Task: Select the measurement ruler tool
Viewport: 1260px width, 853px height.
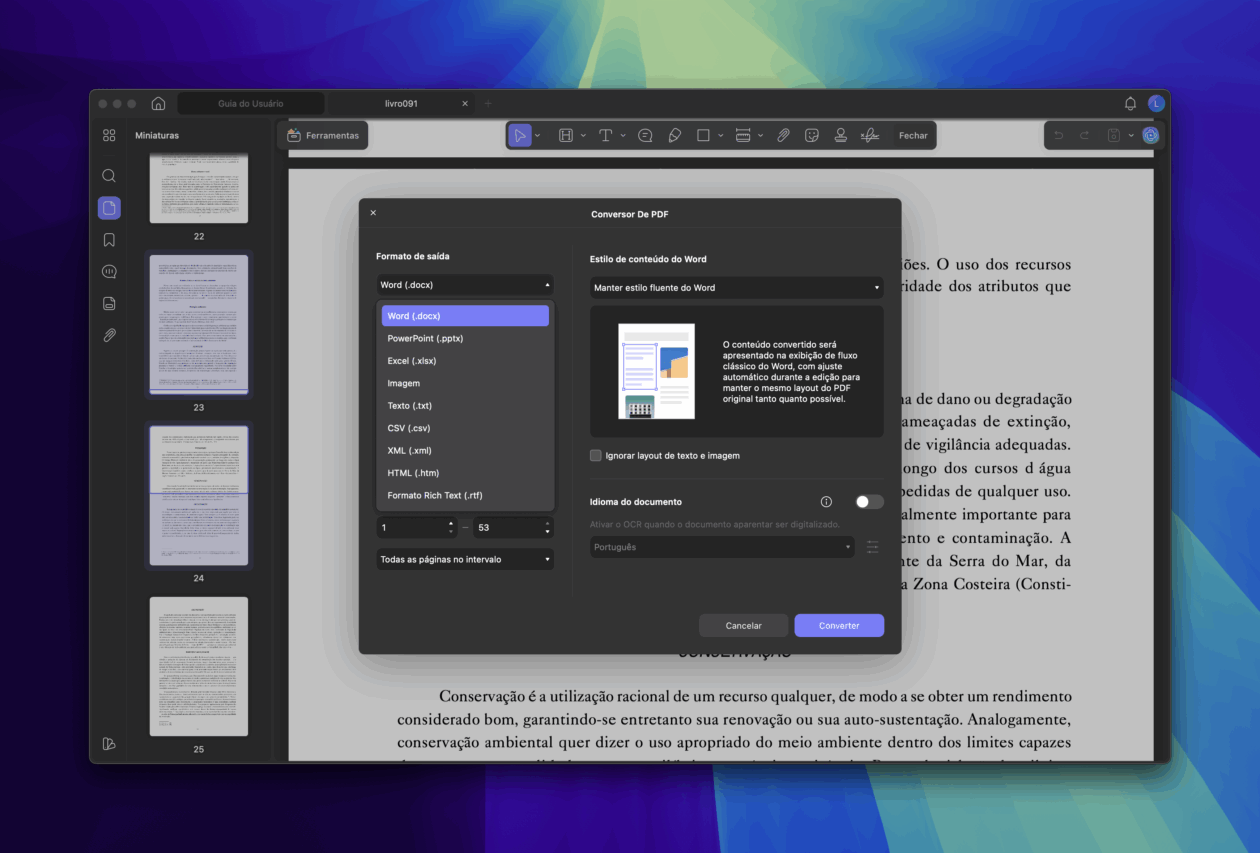Action: click(743, 135)
